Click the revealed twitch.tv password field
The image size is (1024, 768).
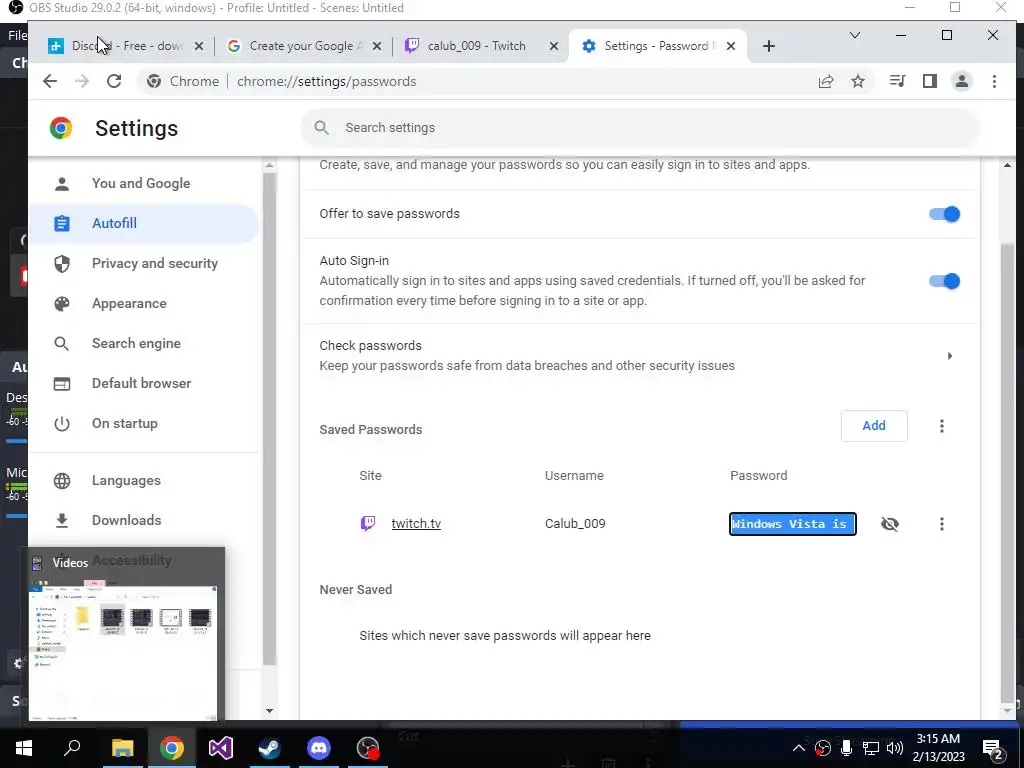[792, 524]
